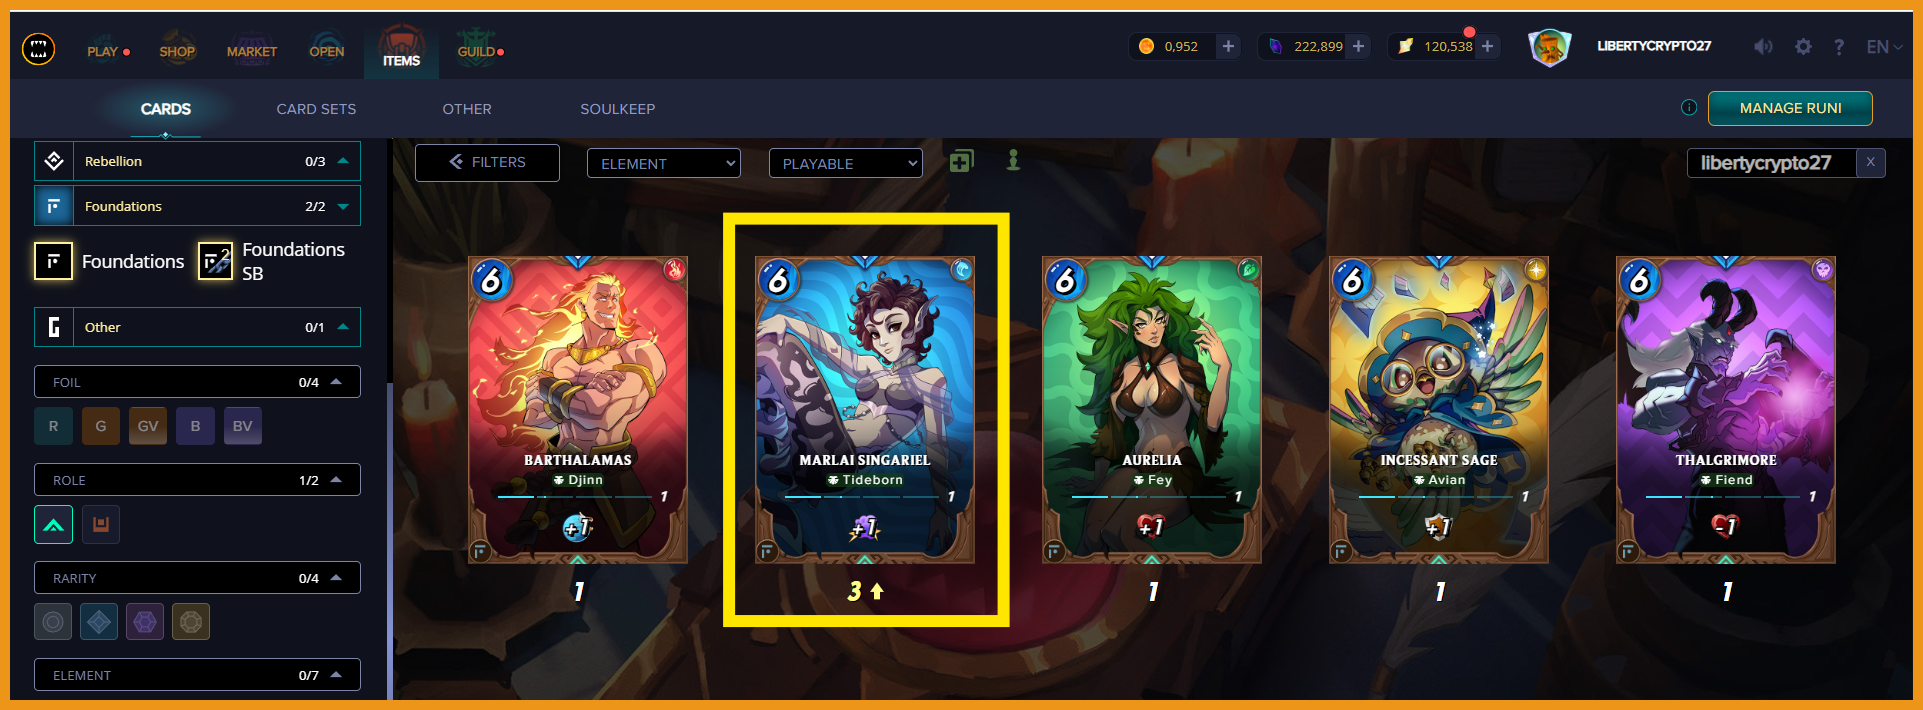Open the SOULKEEP tab
The width and height of the screenshot is (1923, 710).
click(x=618, y=109)
